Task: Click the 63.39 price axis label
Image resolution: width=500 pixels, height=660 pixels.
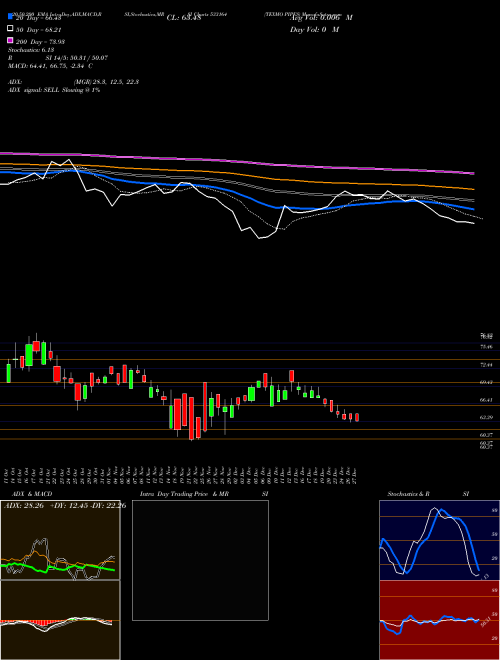Action: click(487, 417)
